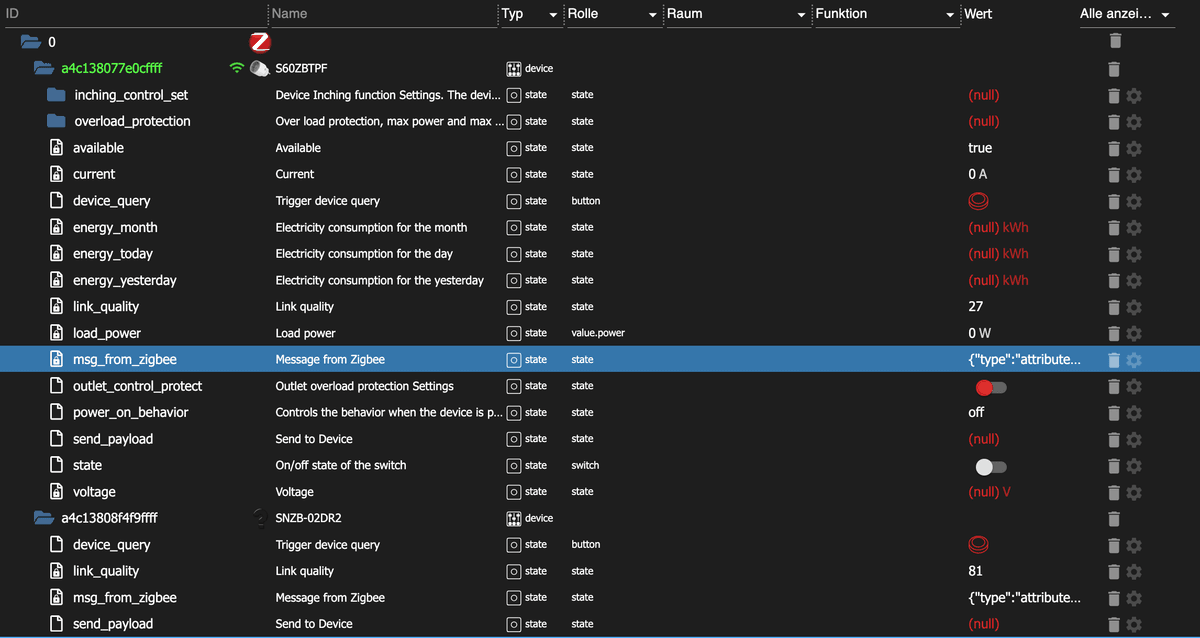Open gear settings for voltage state

point(1134,492)
